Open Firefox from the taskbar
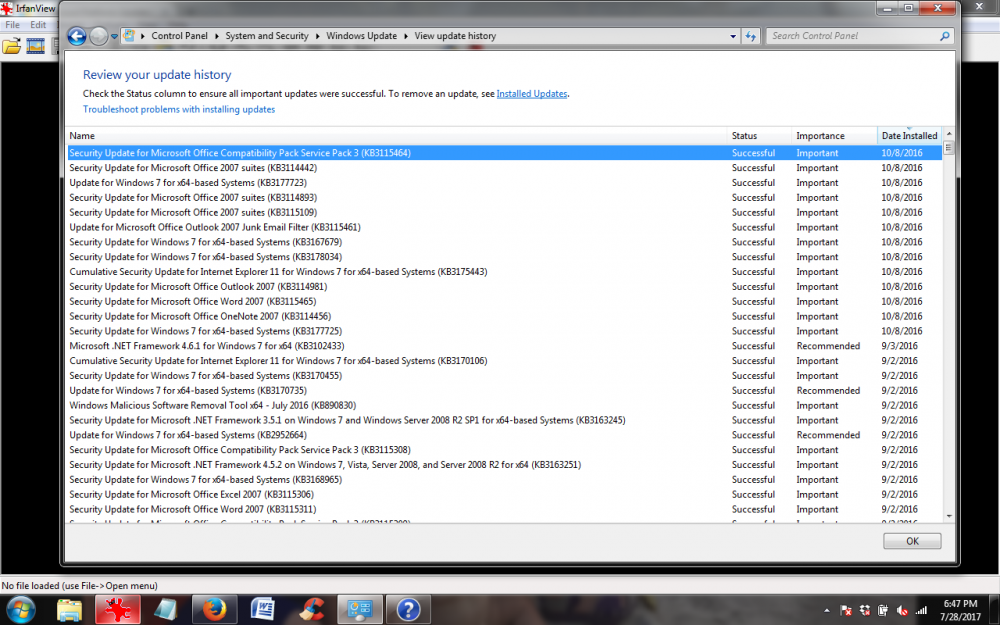1000x625 pixels. (214, 608)
